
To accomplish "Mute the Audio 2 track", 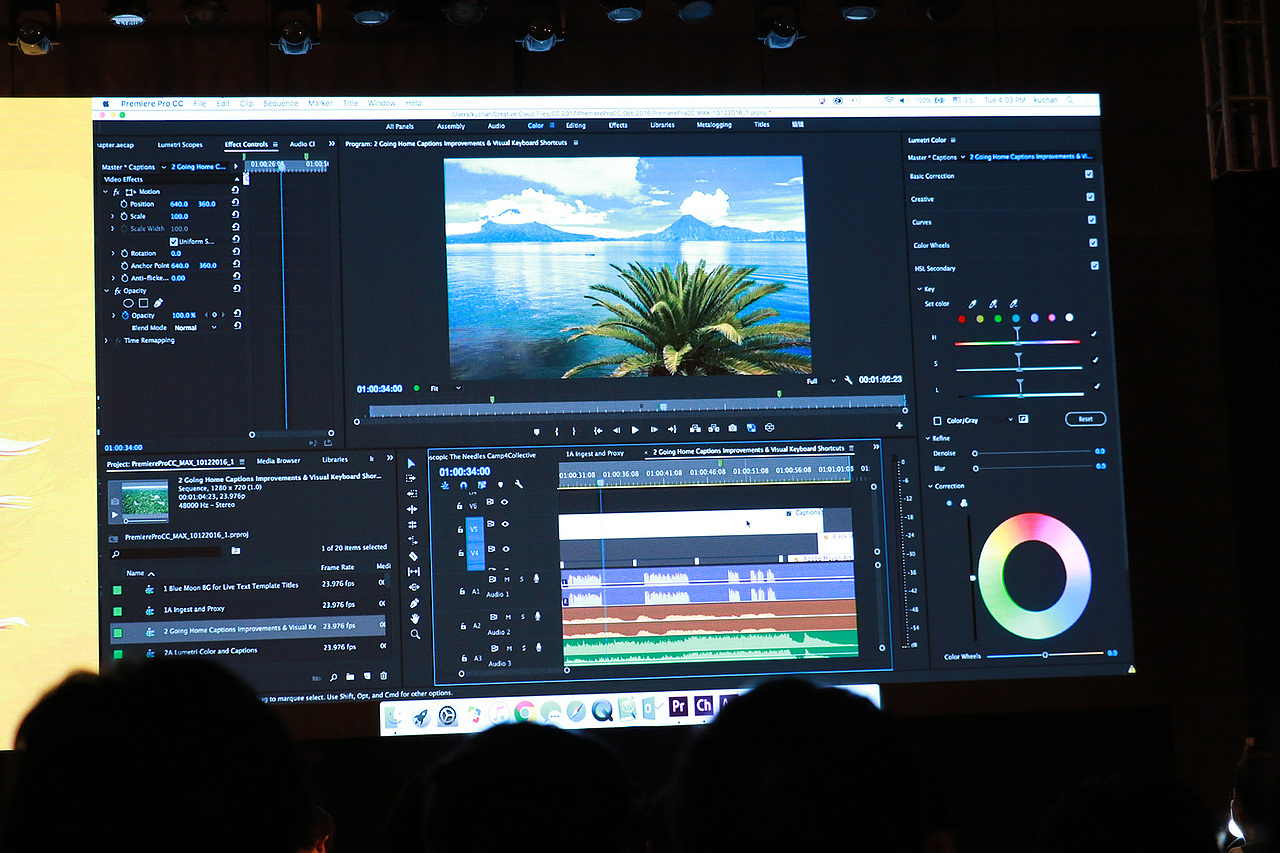I will pyautogui.click(x=509, y=617).
